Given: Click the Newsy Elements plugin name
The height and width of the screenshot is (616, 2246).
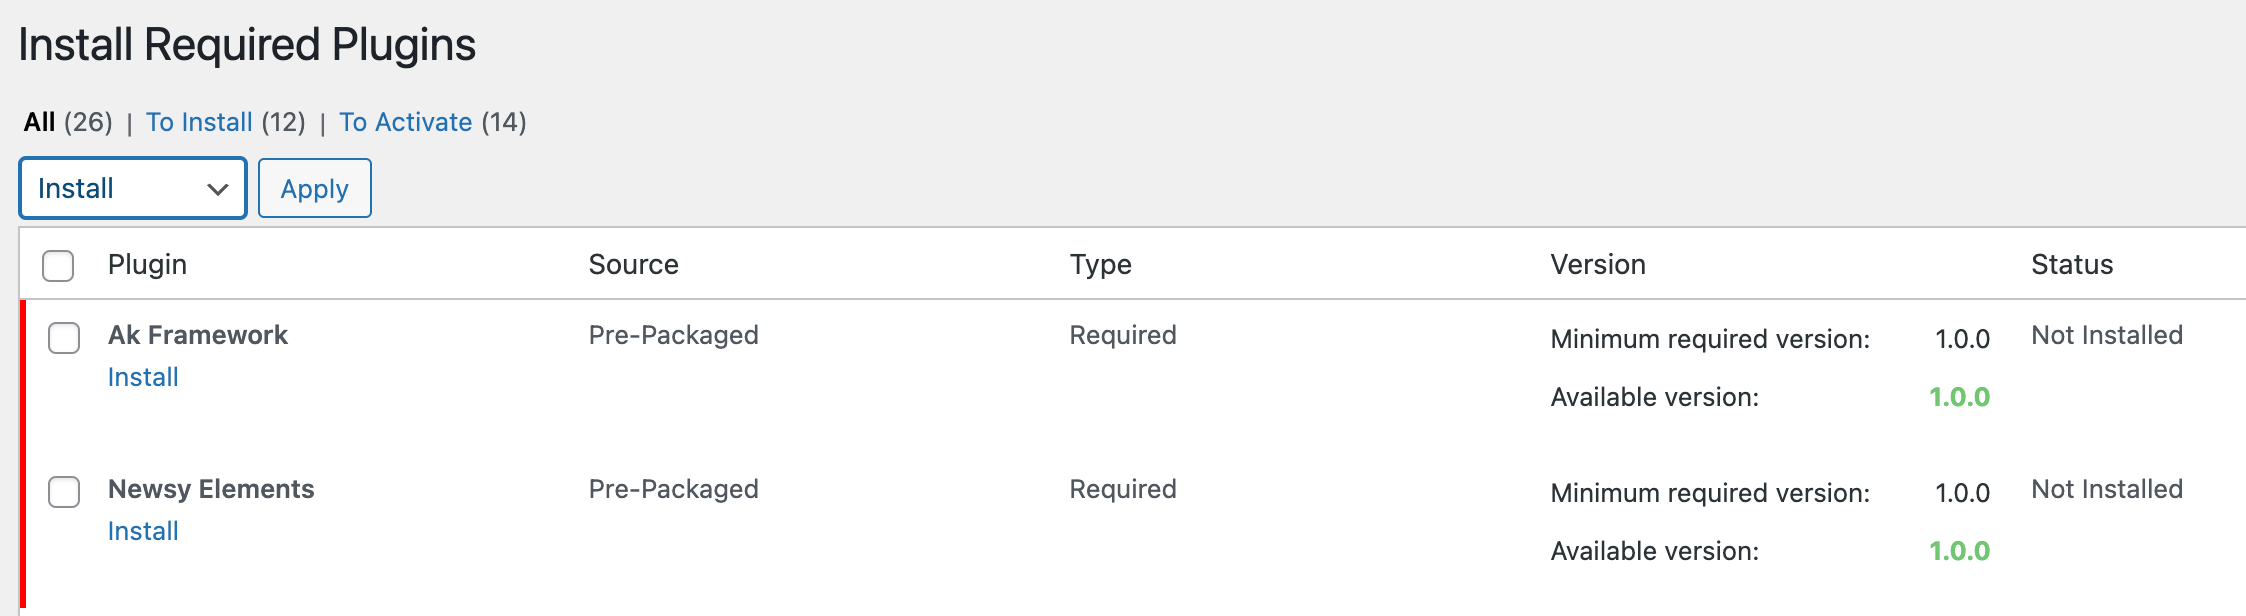Looking at the screenshot, I should pos(211,489).
